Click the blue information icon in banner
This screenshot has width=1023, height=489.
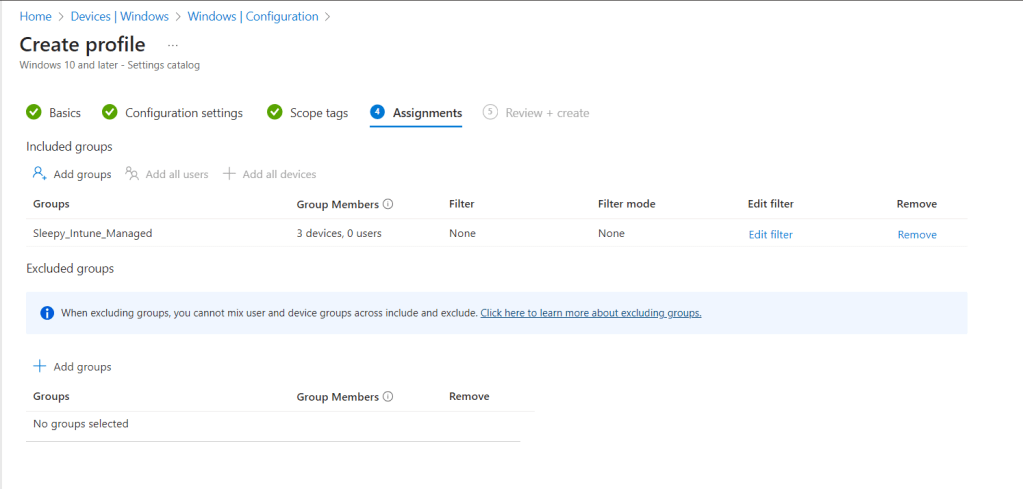coord(47,313)
